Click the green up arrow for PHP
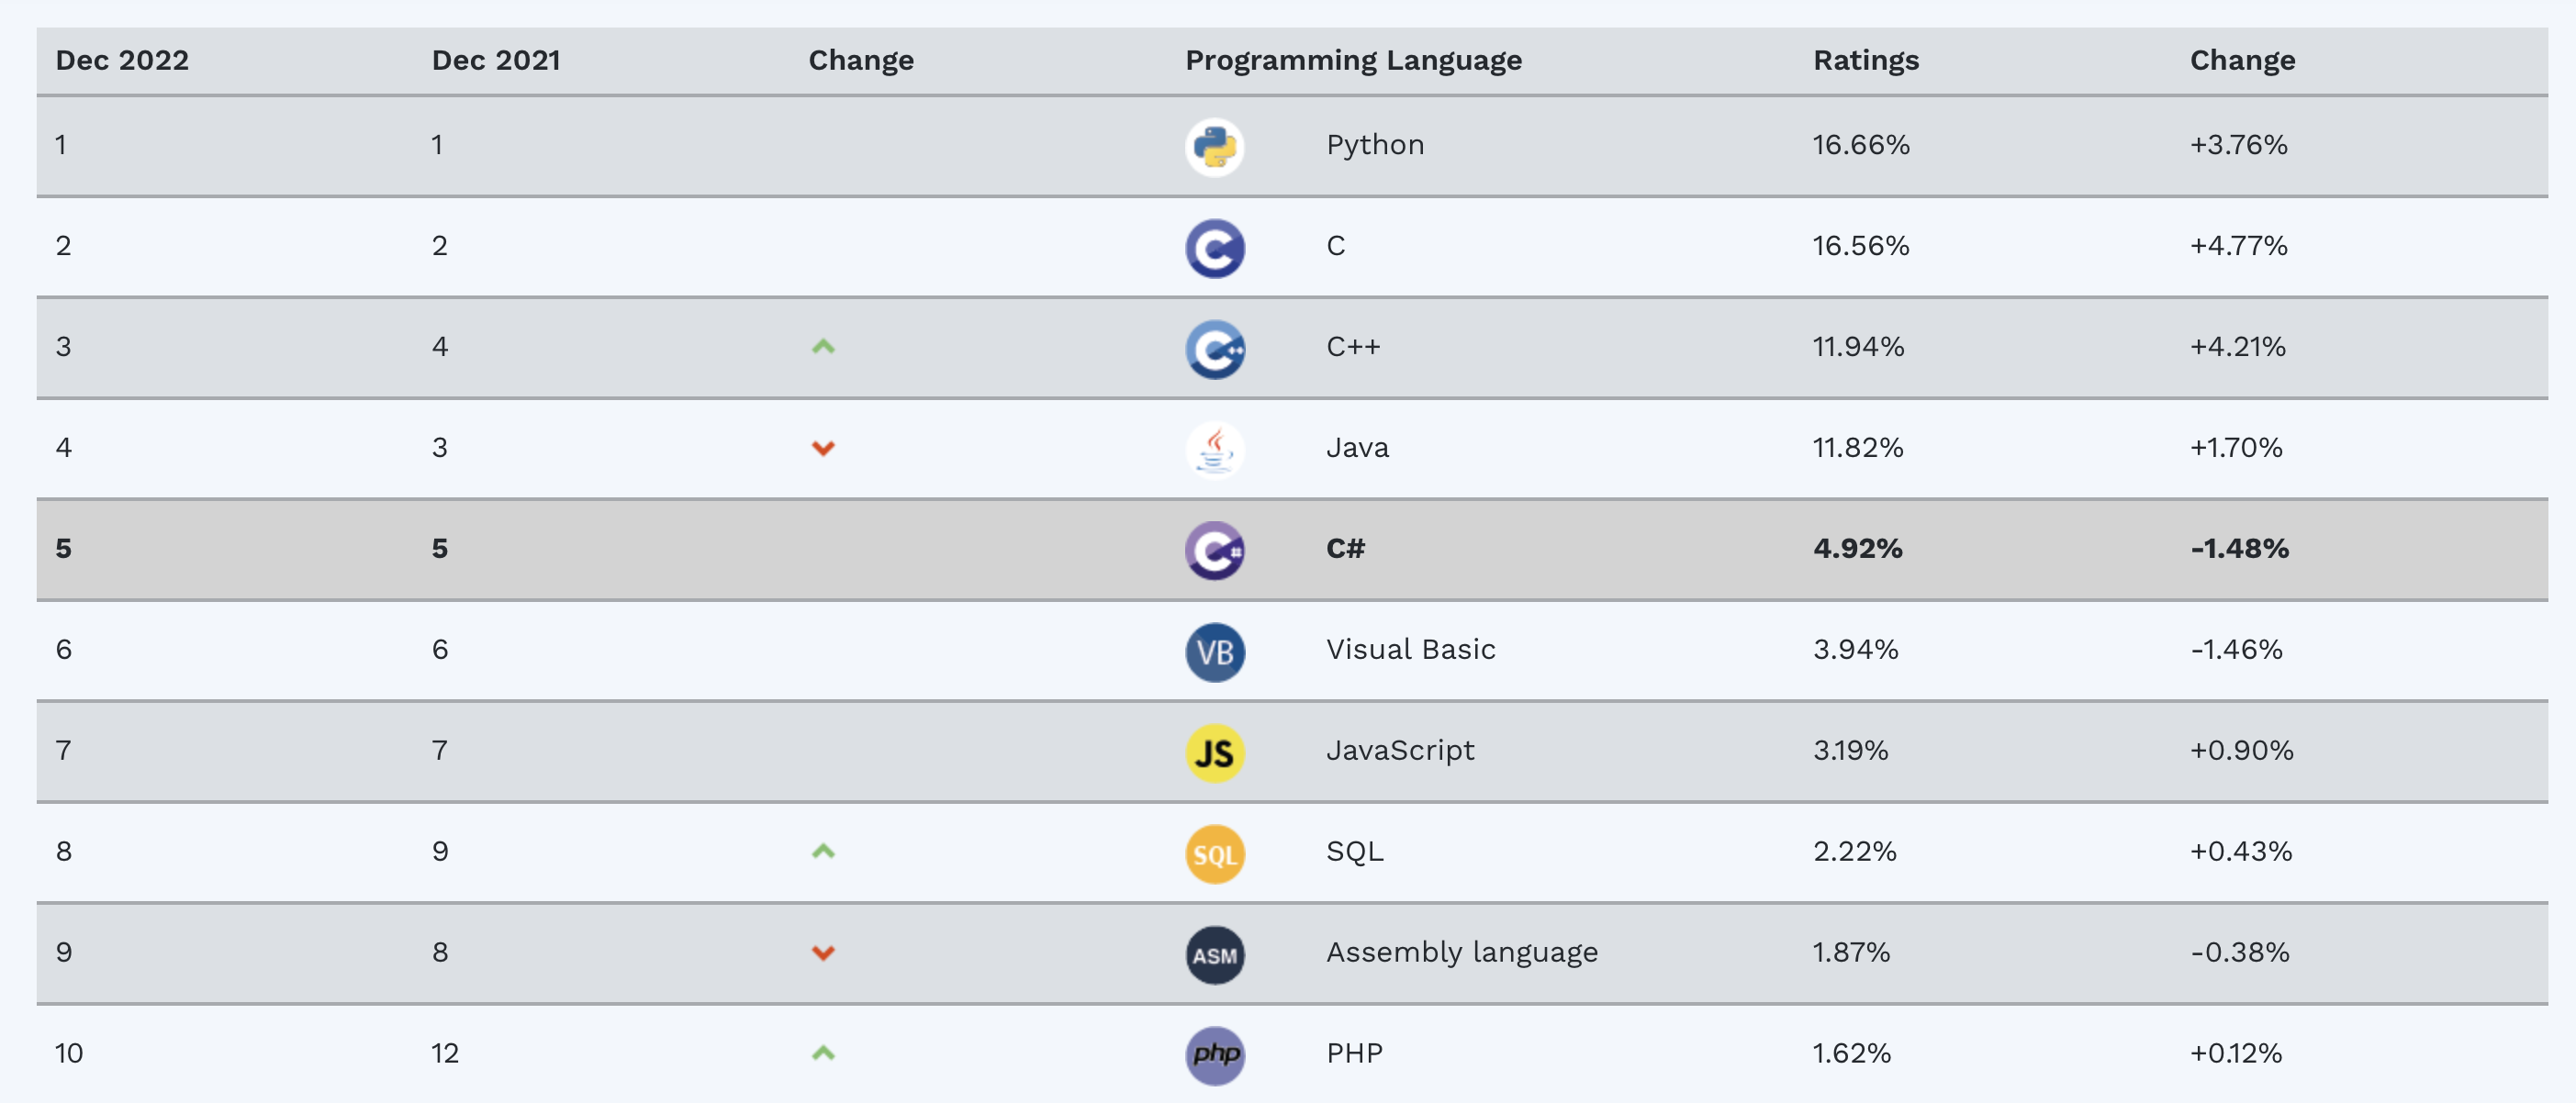The width and height of the screenshot is (2576, 1103). point(823,1053)
